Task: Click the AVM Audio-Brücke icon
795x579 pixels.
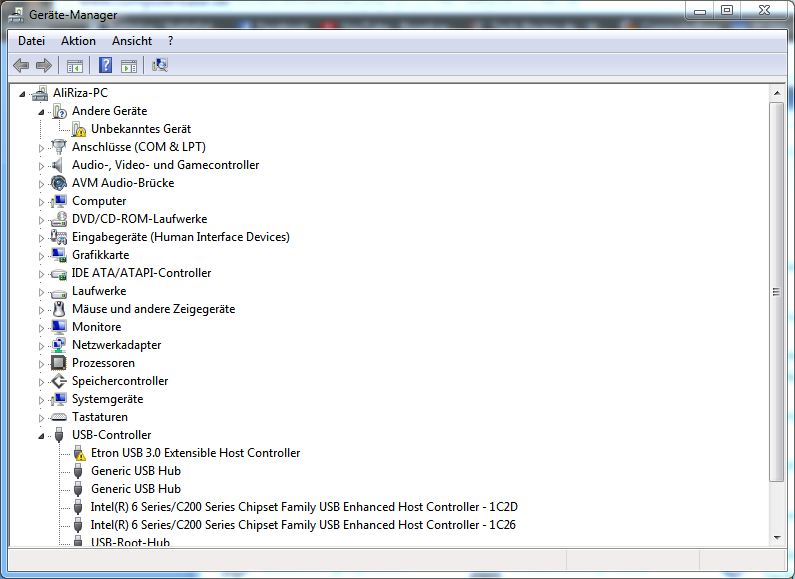Action: [x=59, y=183]
